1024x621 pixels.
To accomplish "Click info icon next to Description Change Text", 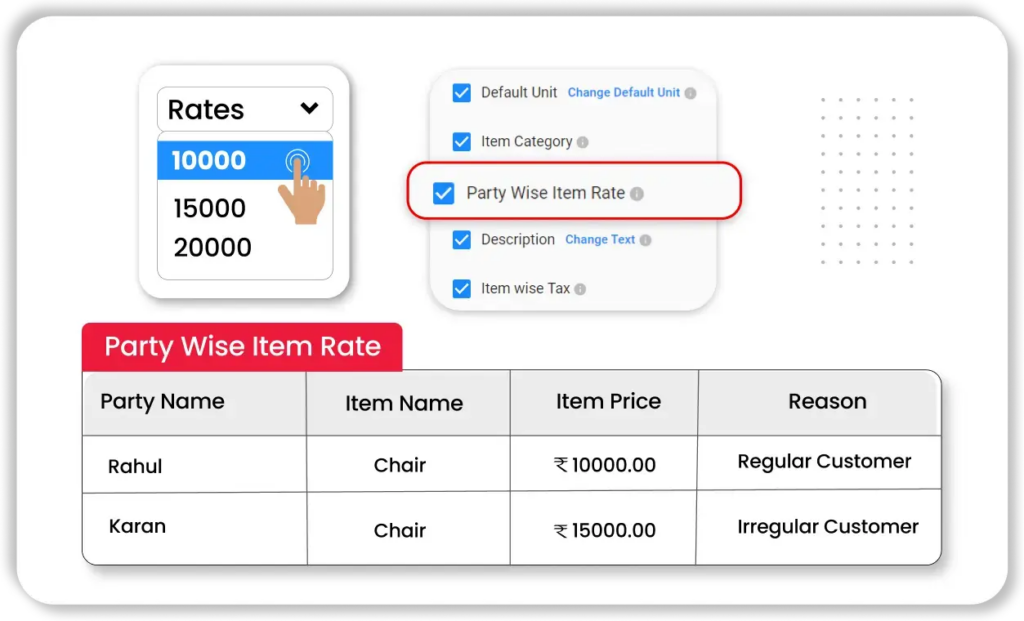I will (645, 241).
